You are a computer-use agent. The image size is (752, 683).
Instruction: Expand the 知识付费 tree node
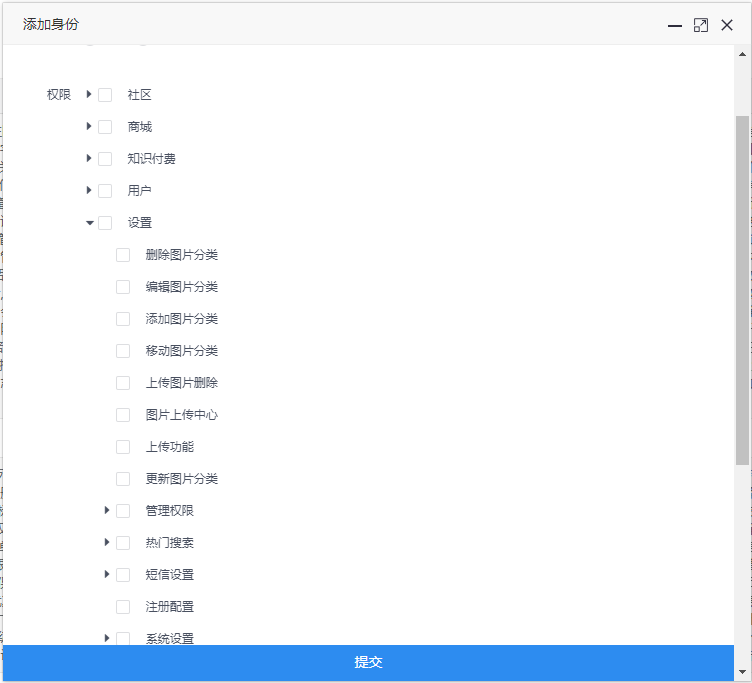tap(89, 158)
